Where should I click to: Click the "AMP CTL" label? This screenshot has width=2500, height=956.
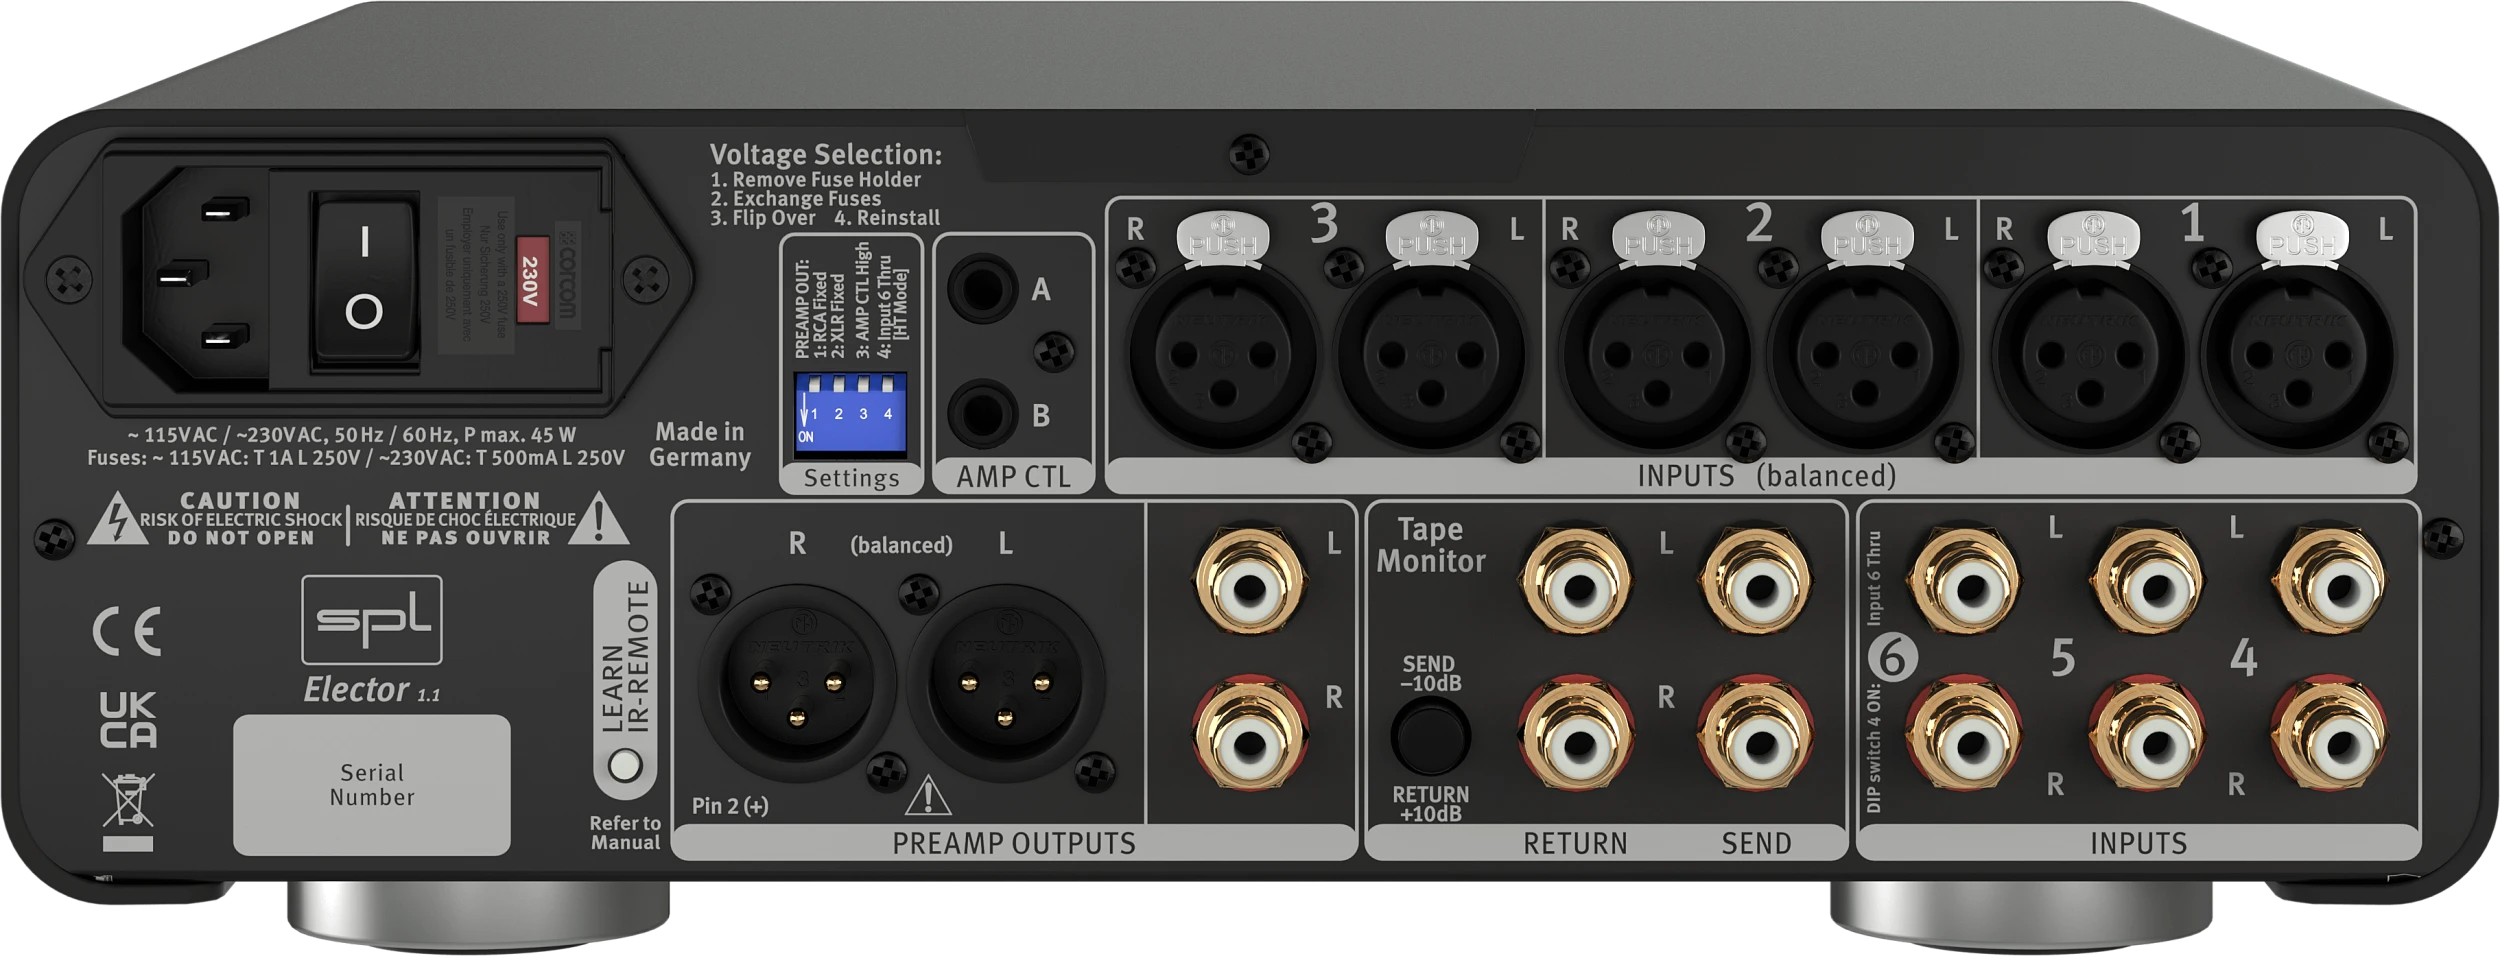pyautogui.click(x=1013, y=477)
